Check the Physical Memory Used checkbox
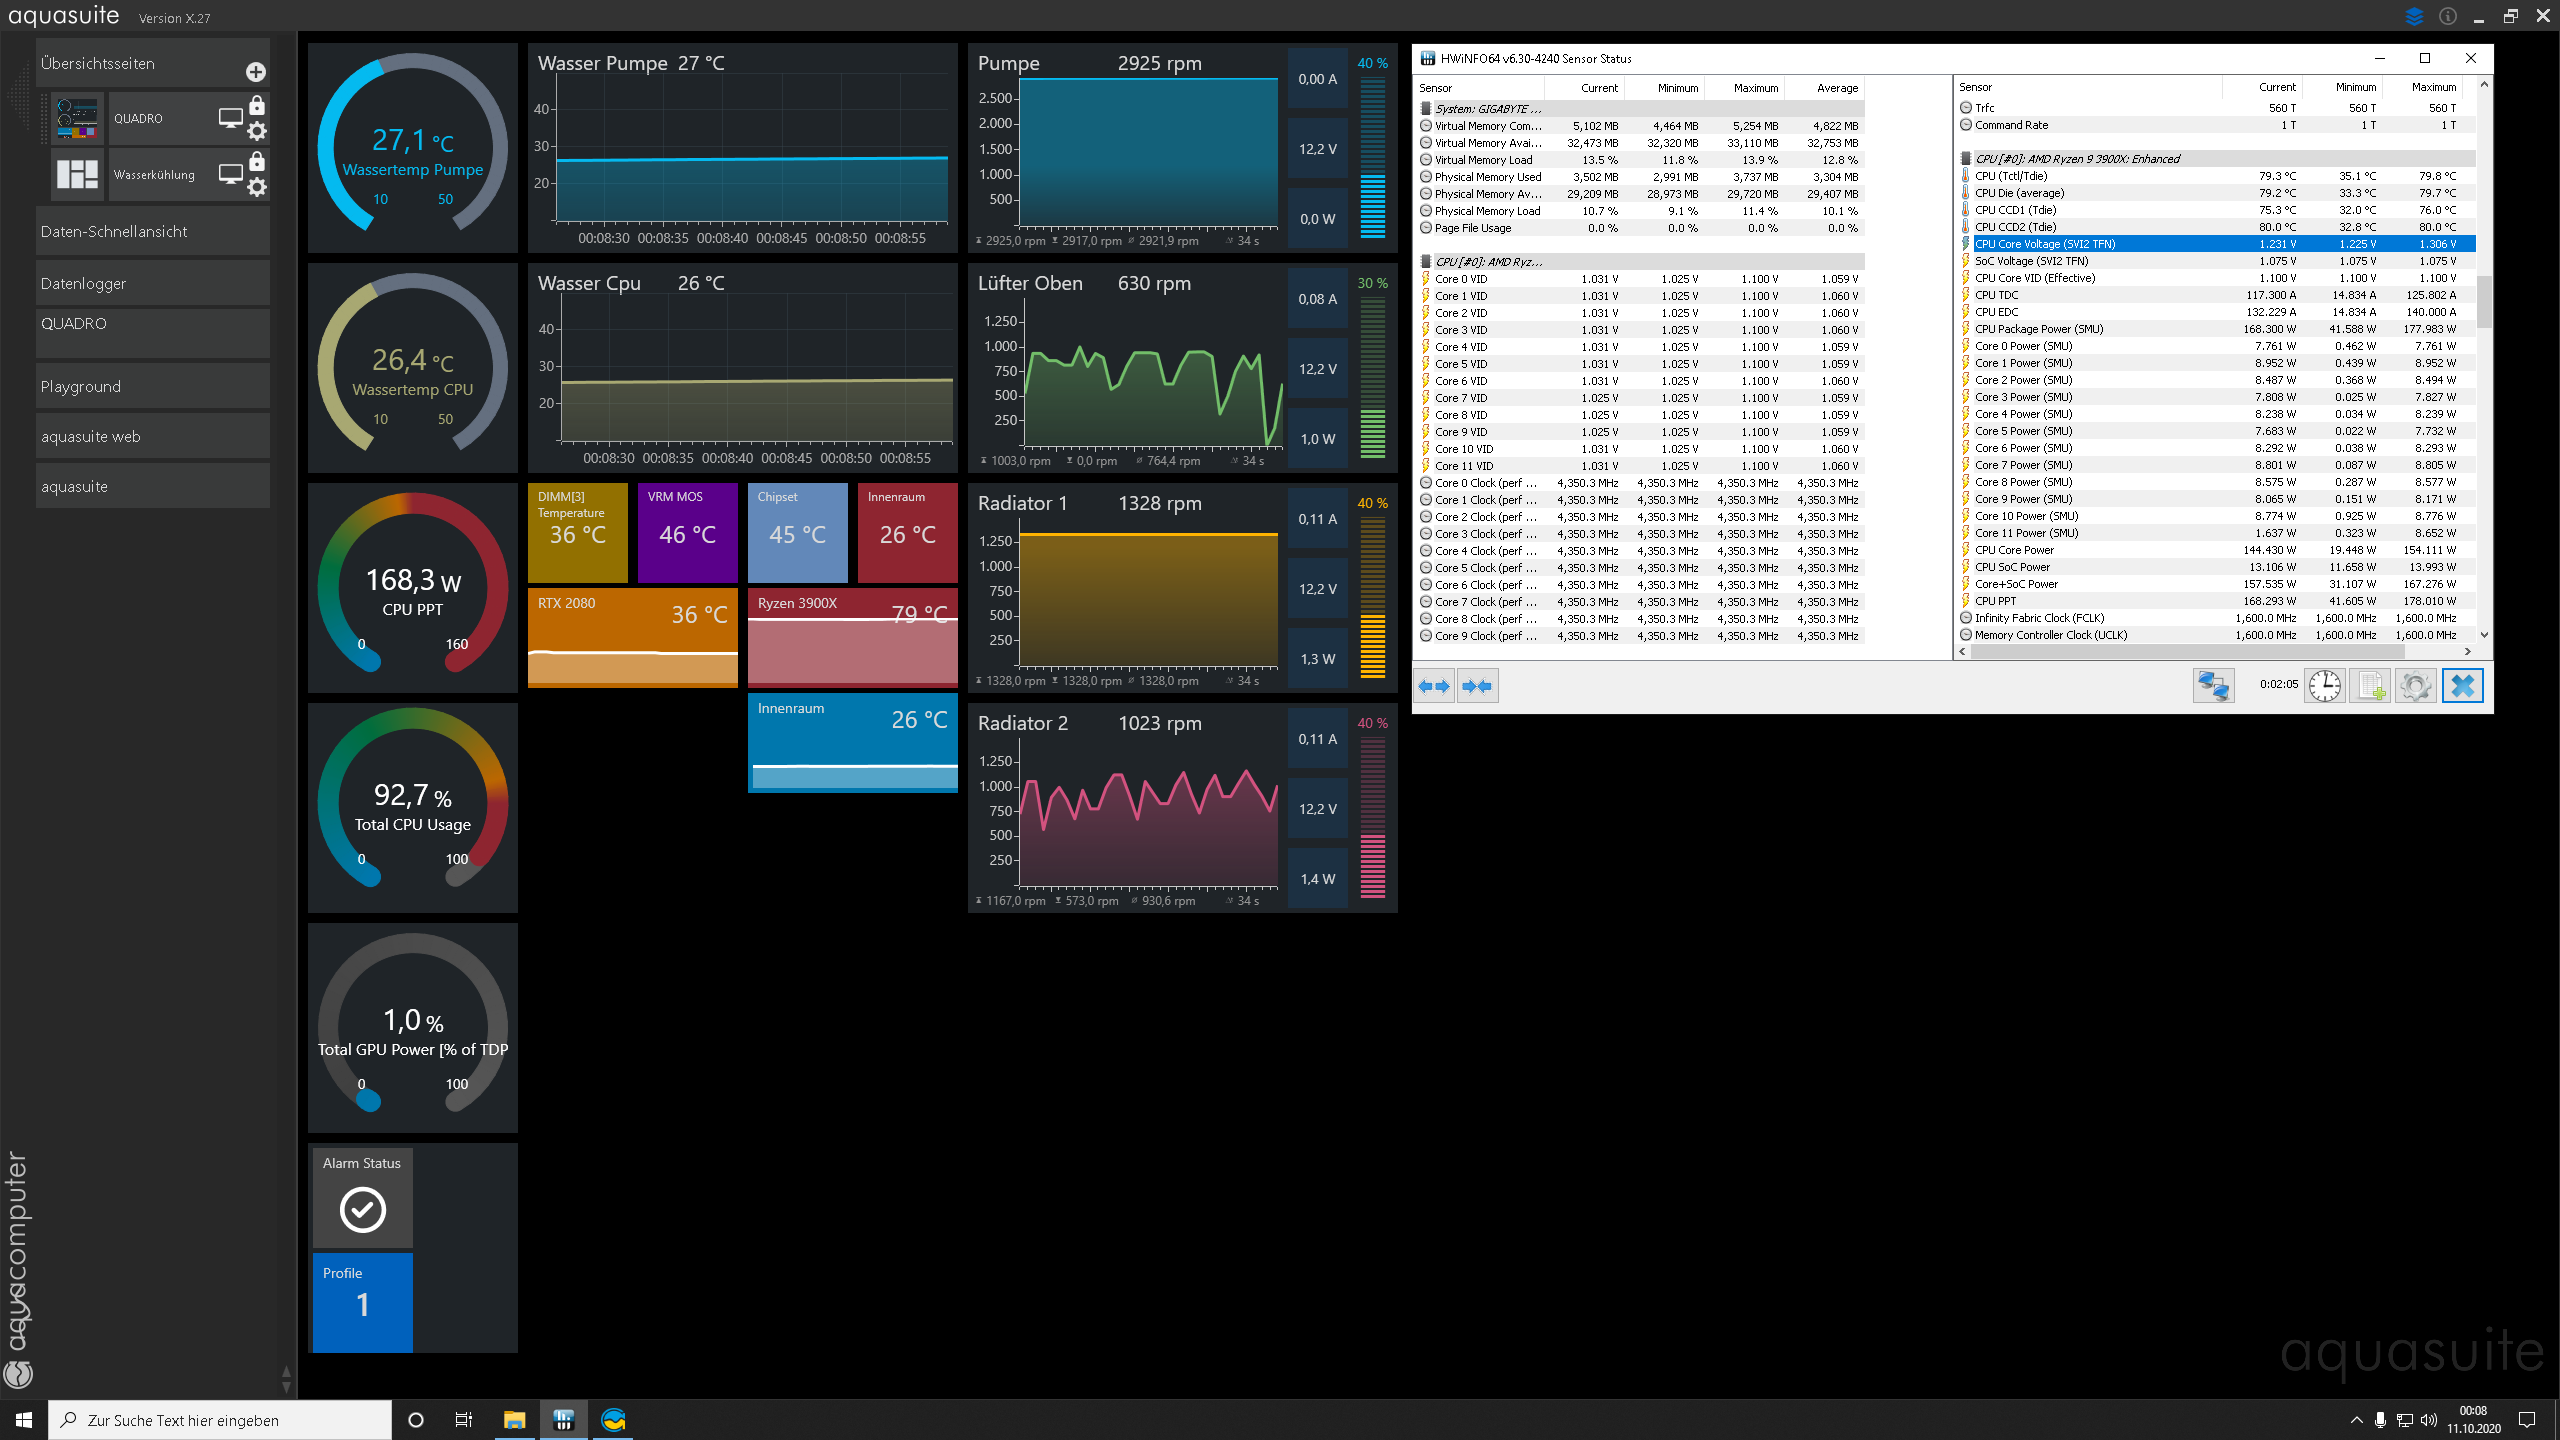Screen dimensions: 2560x1440 (1428, 176)
